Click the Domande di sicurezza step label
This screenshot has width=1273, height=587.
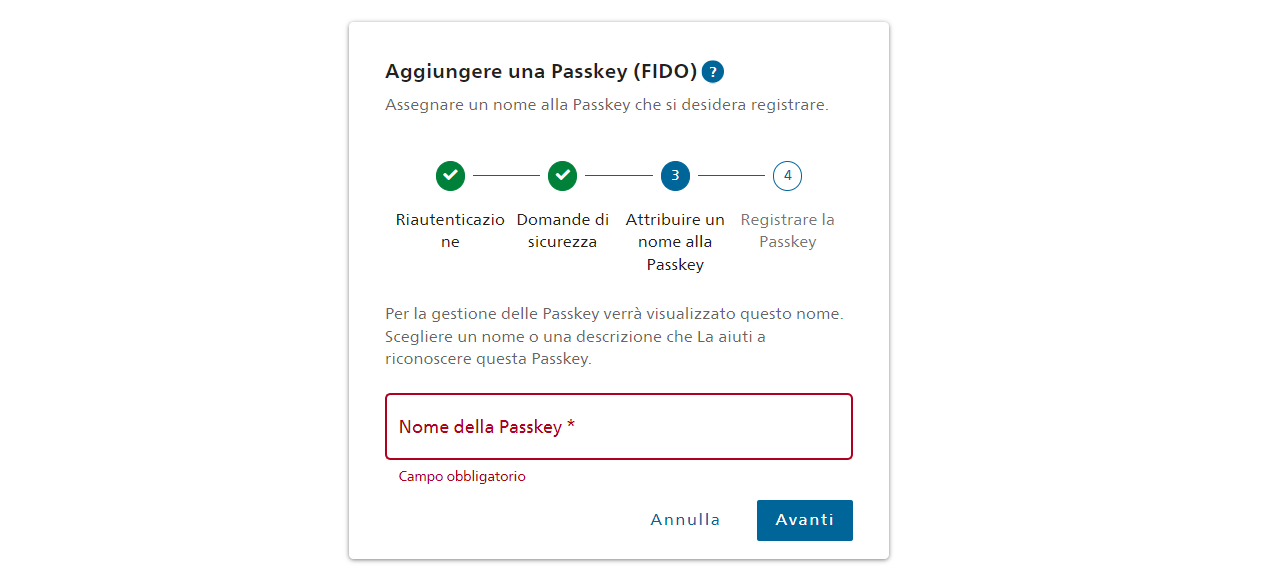(563, 231)
